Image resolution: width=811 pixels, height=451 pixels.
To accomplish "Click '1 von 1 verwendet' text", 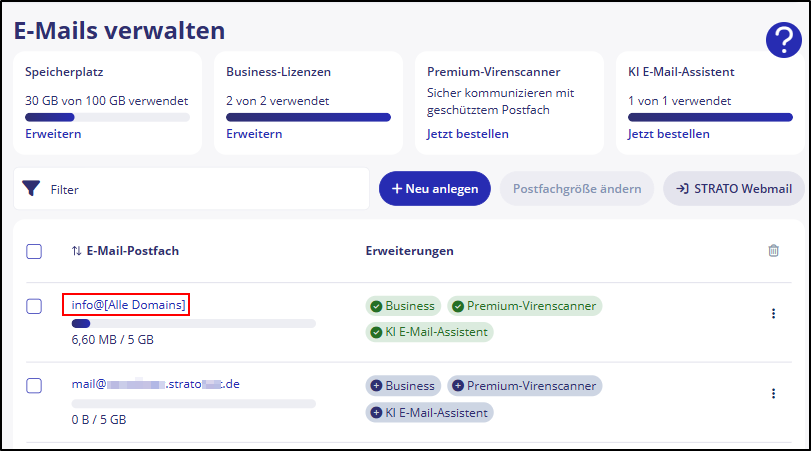I will 679,101.
